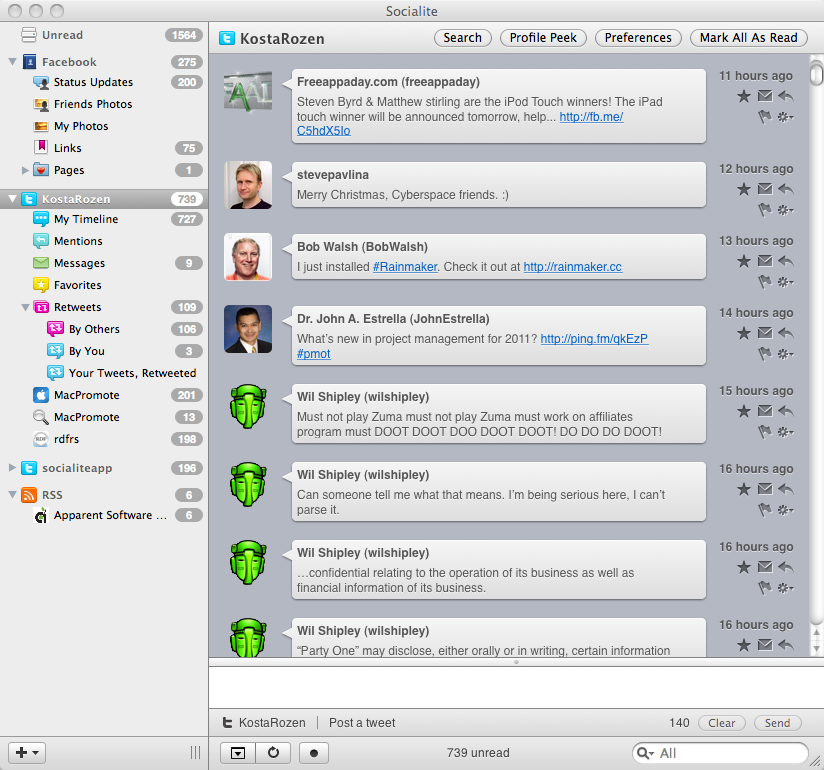
Task: Send direct message to Freeappaday via envelope icon
Action: tap(765, 96)
